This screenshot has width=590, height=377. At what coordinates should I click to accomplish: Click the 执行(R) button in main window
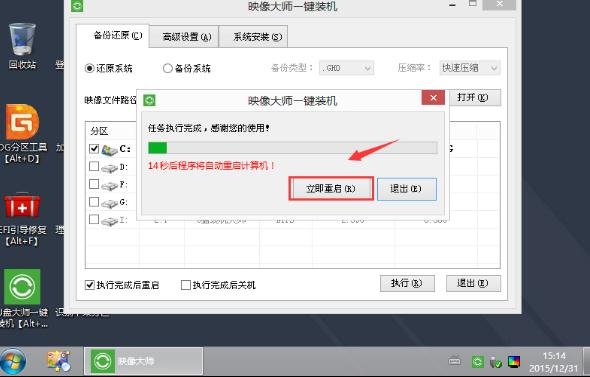tap(407, 283)
